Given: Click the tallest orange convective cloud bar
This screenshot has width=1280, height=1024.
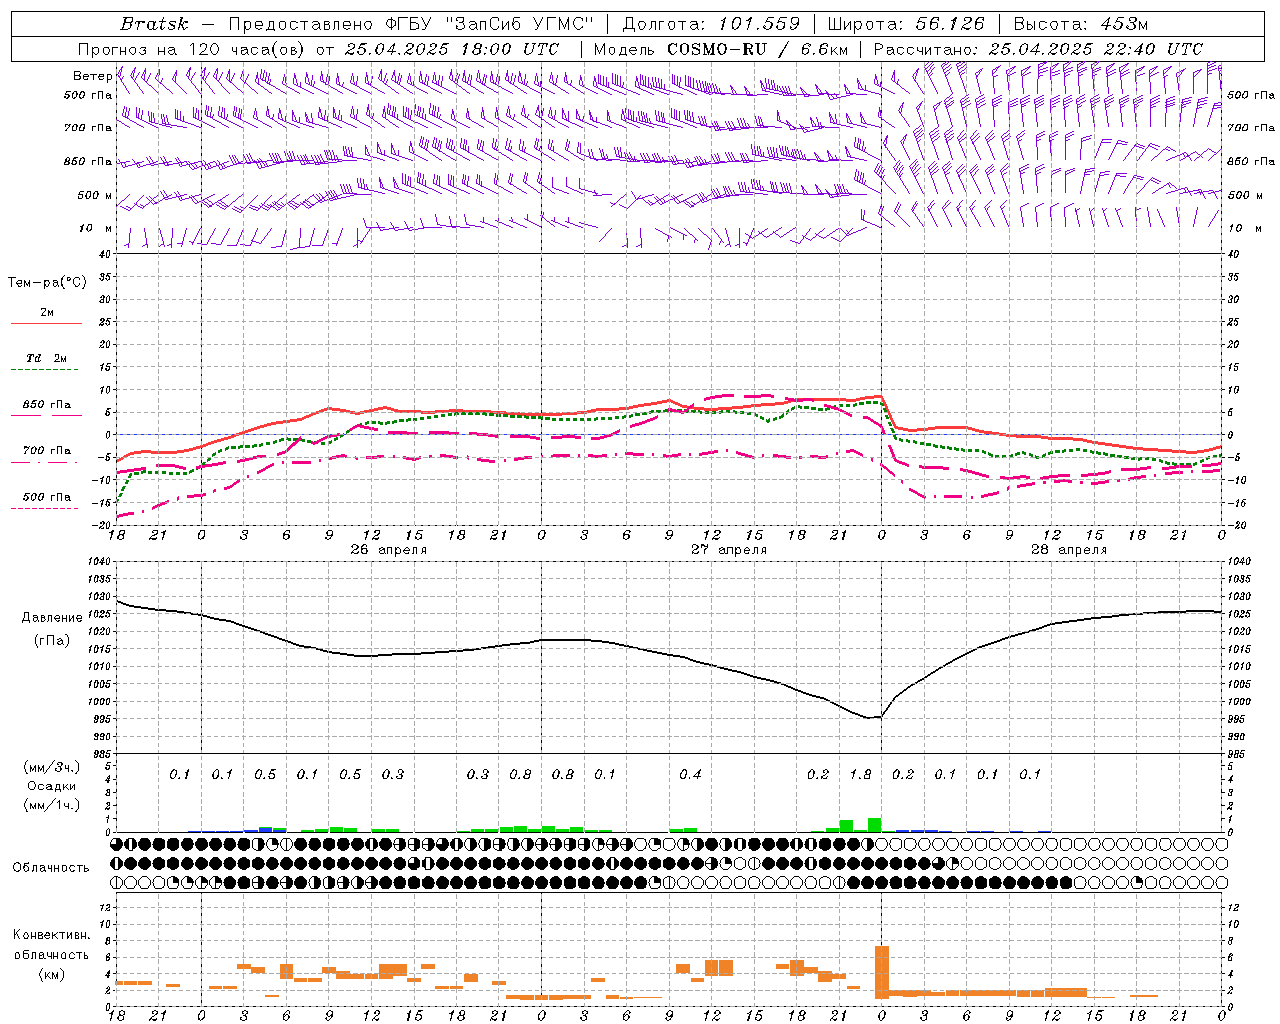Looking at the screenshot, I should pyautogui.click(x=882, y=972).
